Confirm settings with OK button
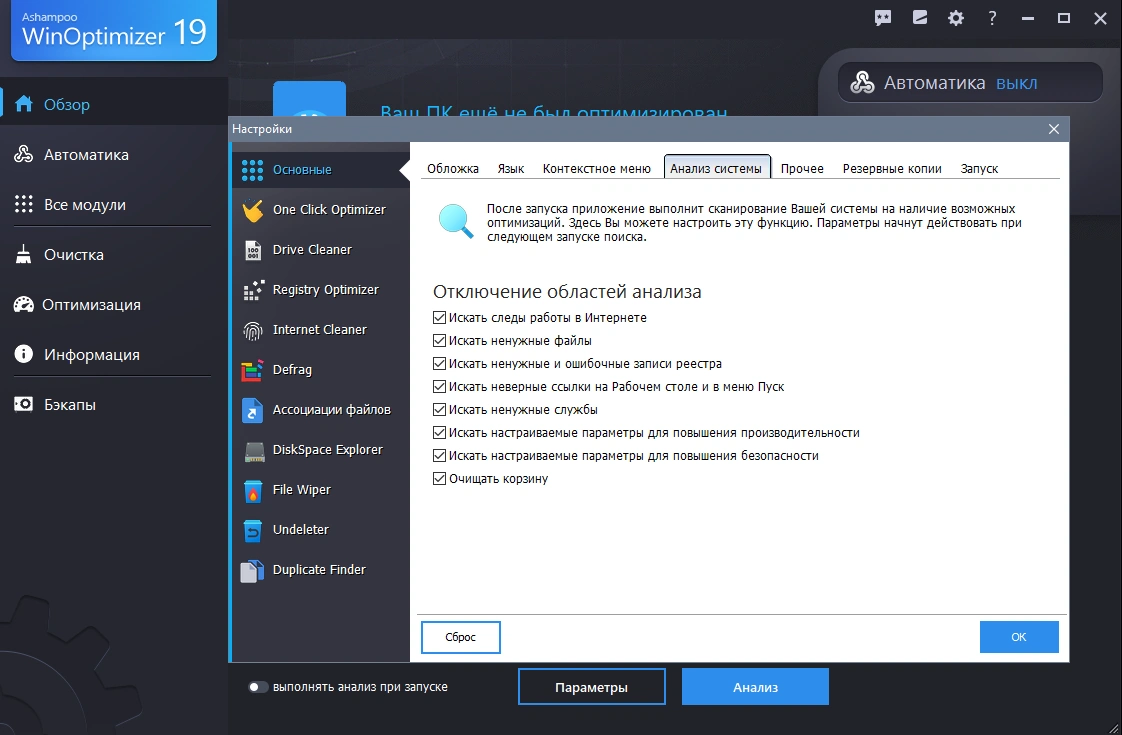Viewport: 1122px width, 735px height. pos(1019,637)
